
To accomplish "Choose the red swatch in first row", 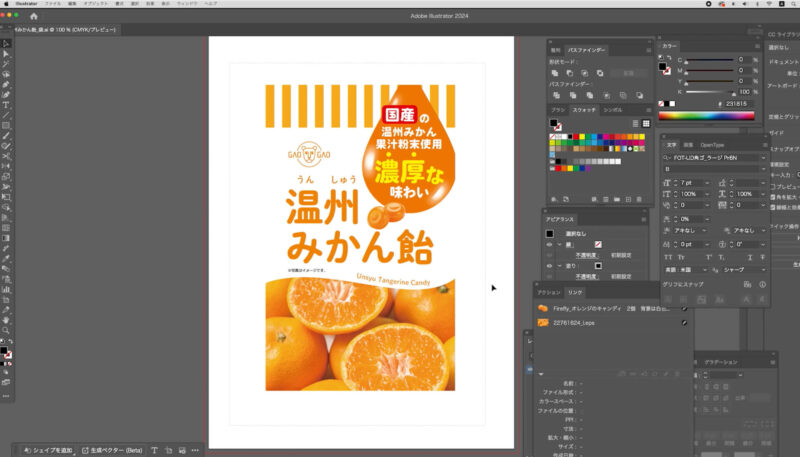I will tap(576, 137).
